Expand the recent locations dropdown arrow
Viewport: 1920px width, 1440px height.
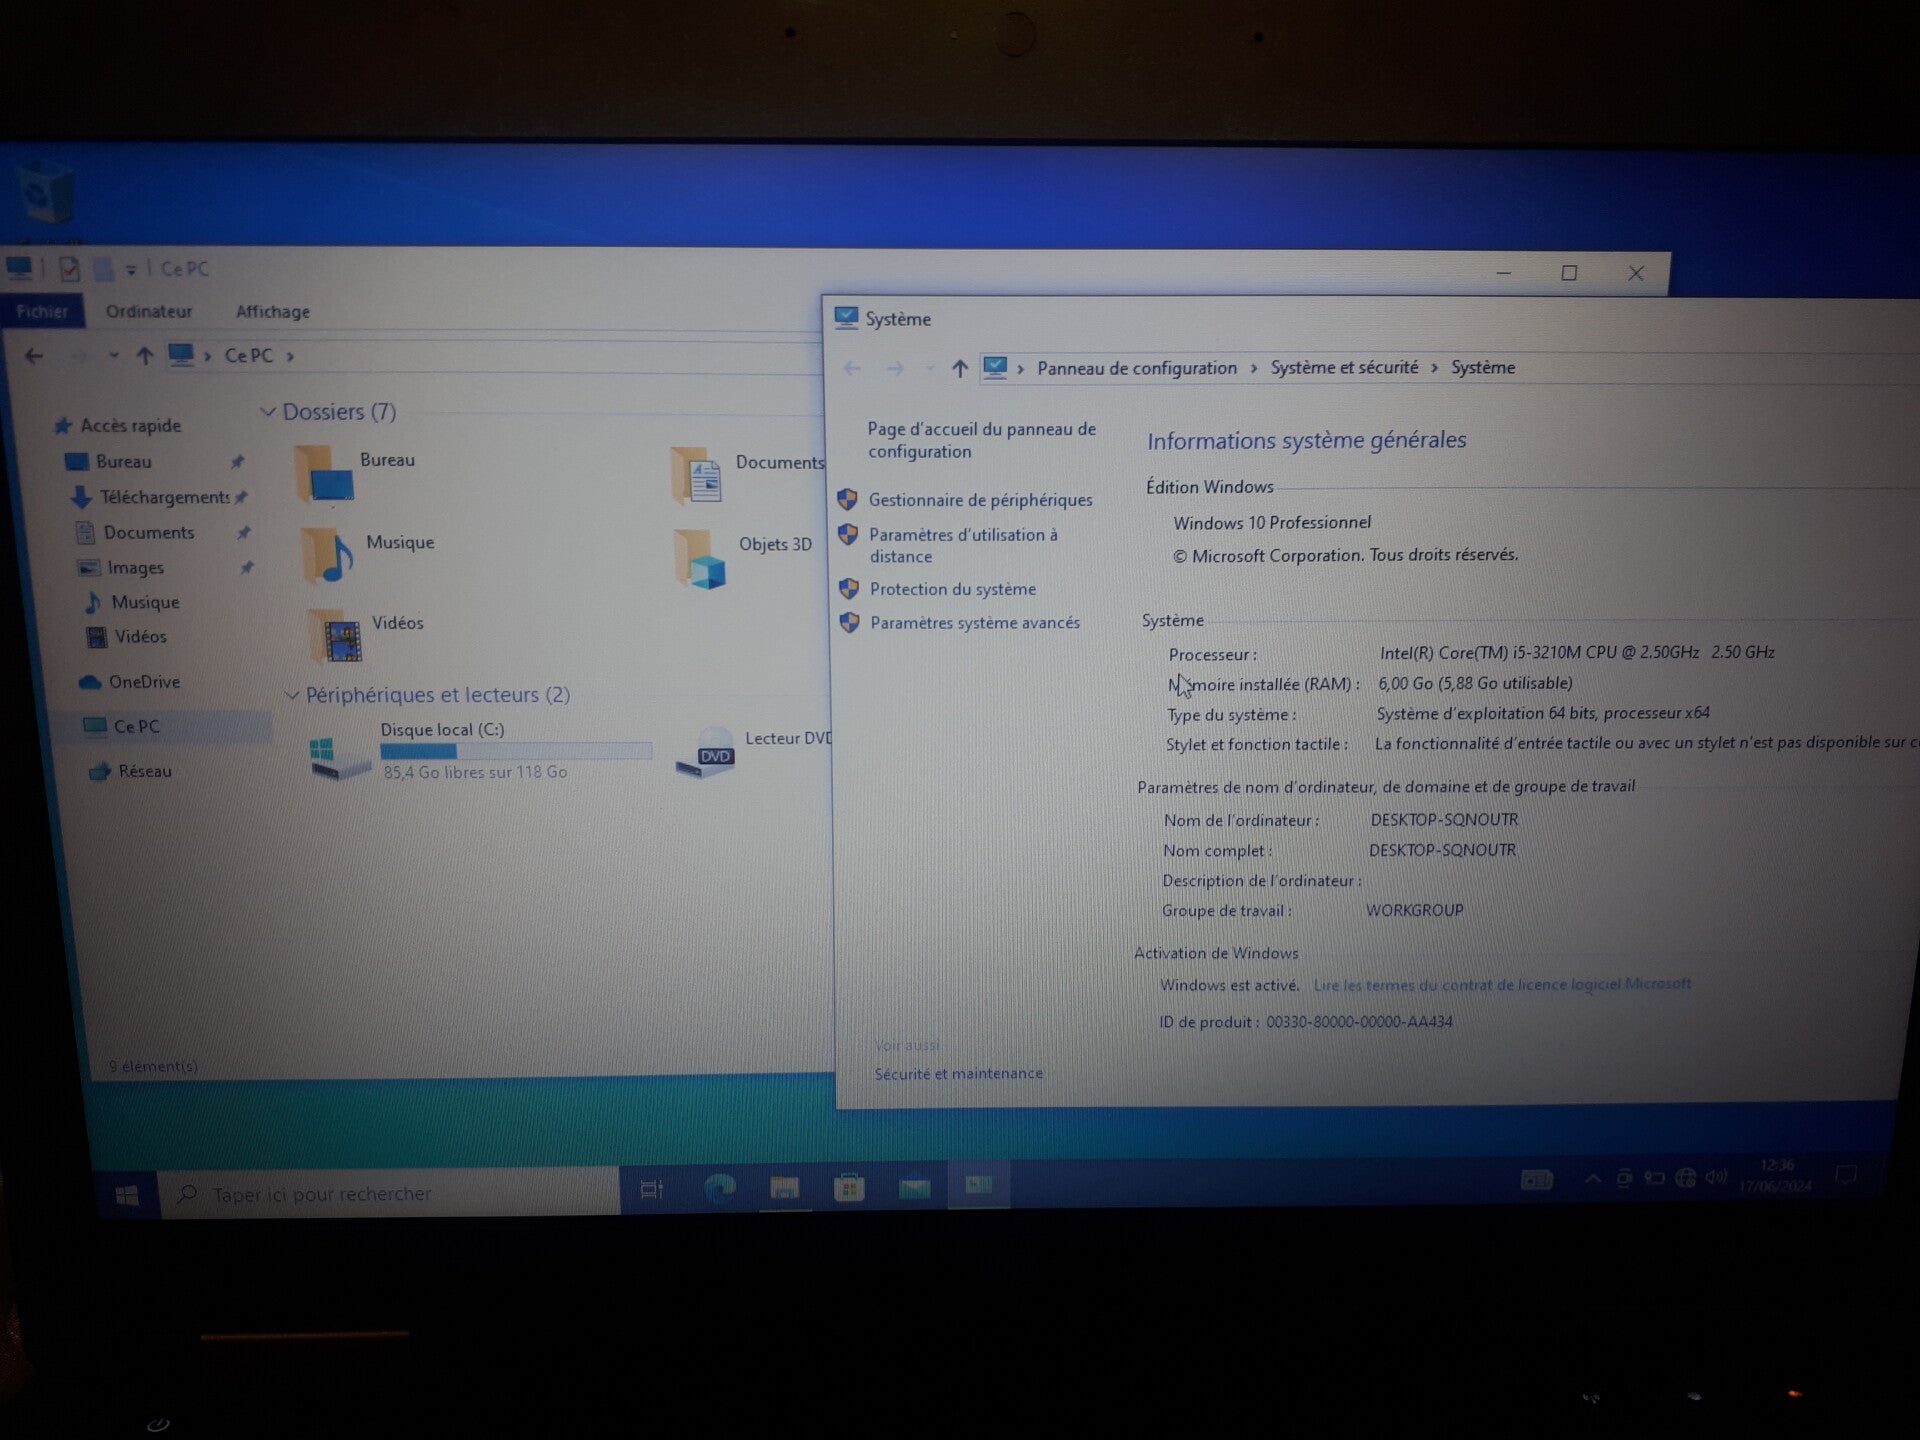(x=113, y=355)
